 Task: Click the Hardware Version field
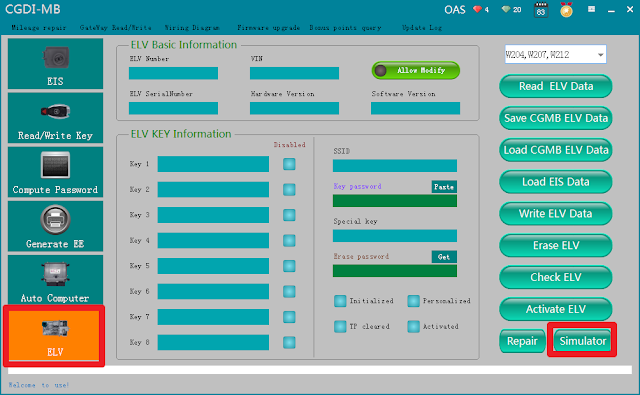click(294, 108)
